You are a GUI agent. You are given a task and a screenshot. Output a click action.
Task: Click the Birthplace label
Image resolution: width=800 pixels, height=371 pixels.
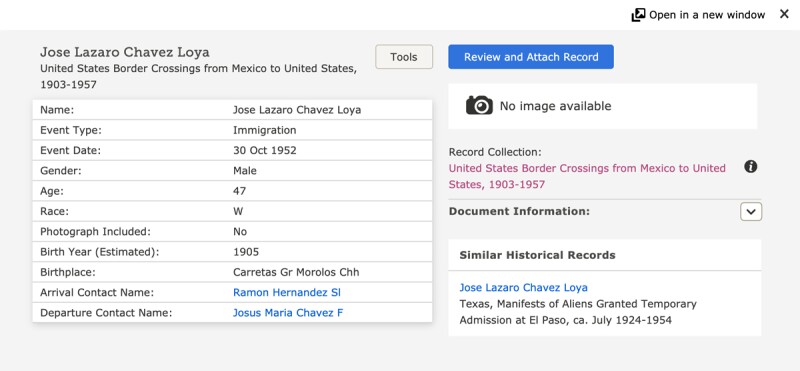68,272
